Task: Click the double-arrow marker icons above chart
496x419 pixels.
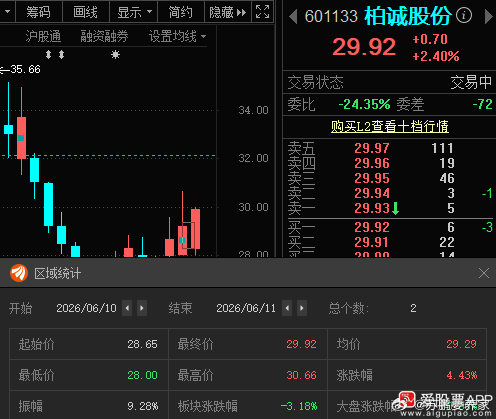Action: 55,54
